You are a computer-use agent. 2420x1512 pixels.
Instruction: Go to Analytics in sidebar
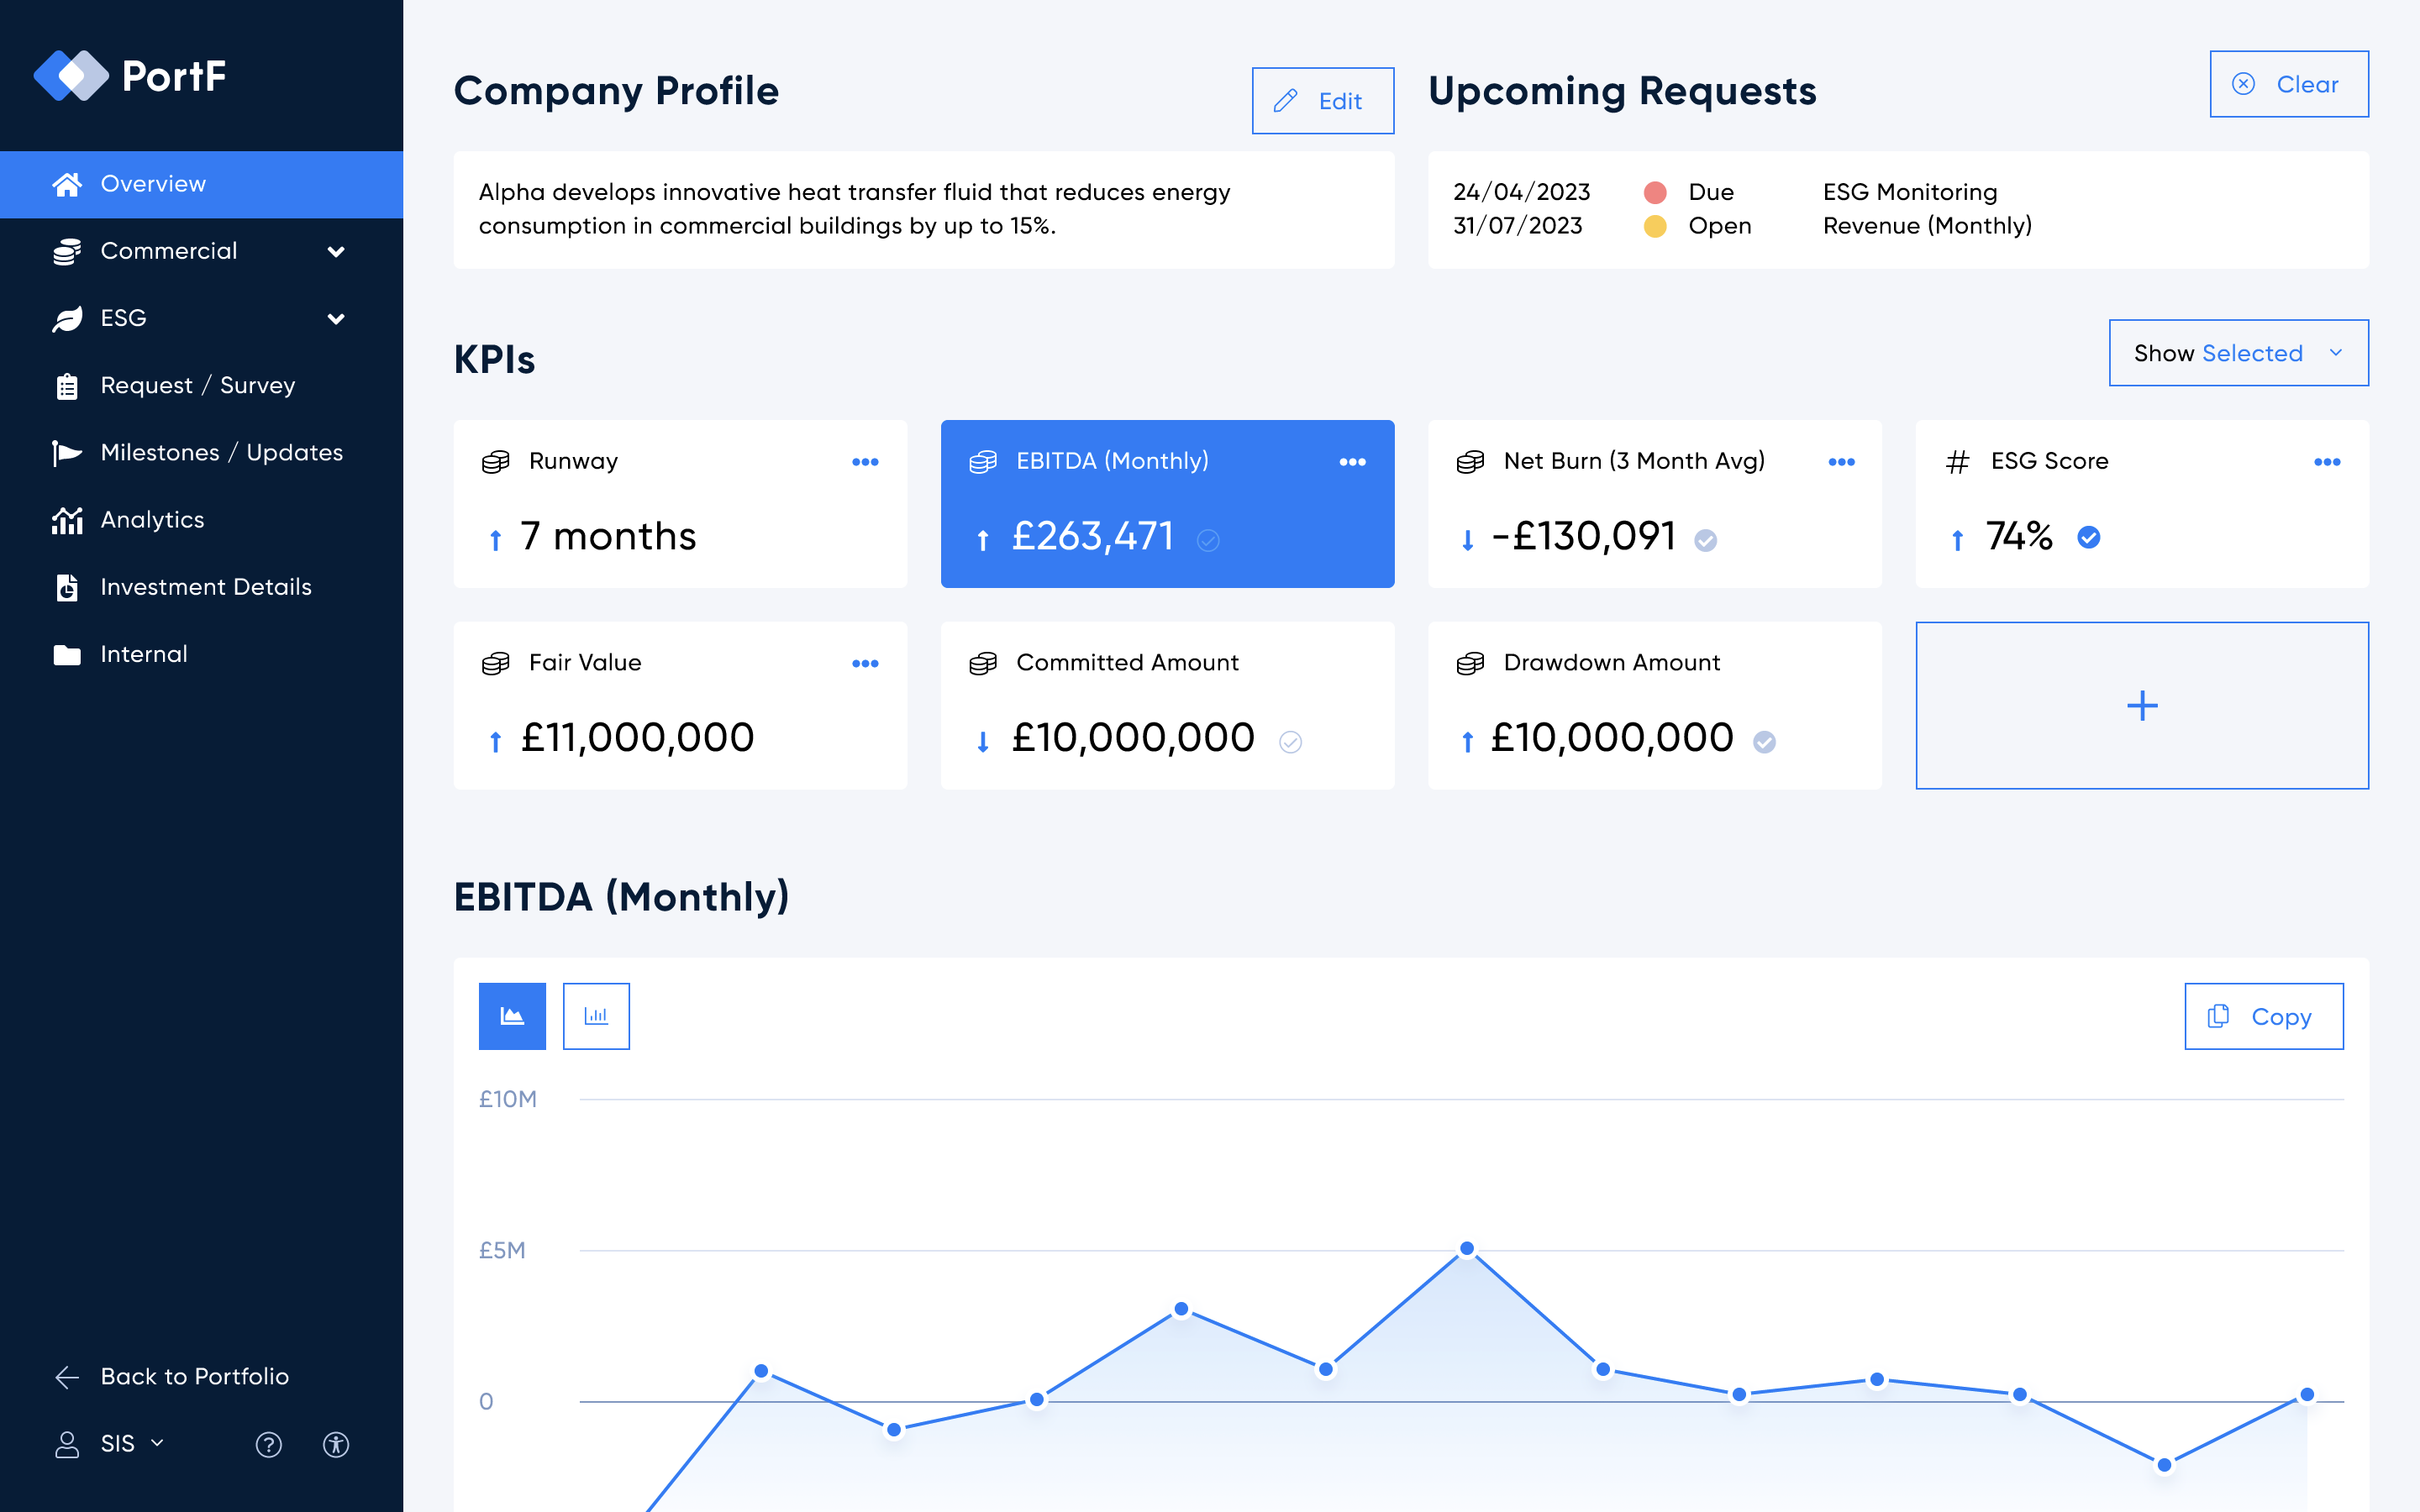152,520
